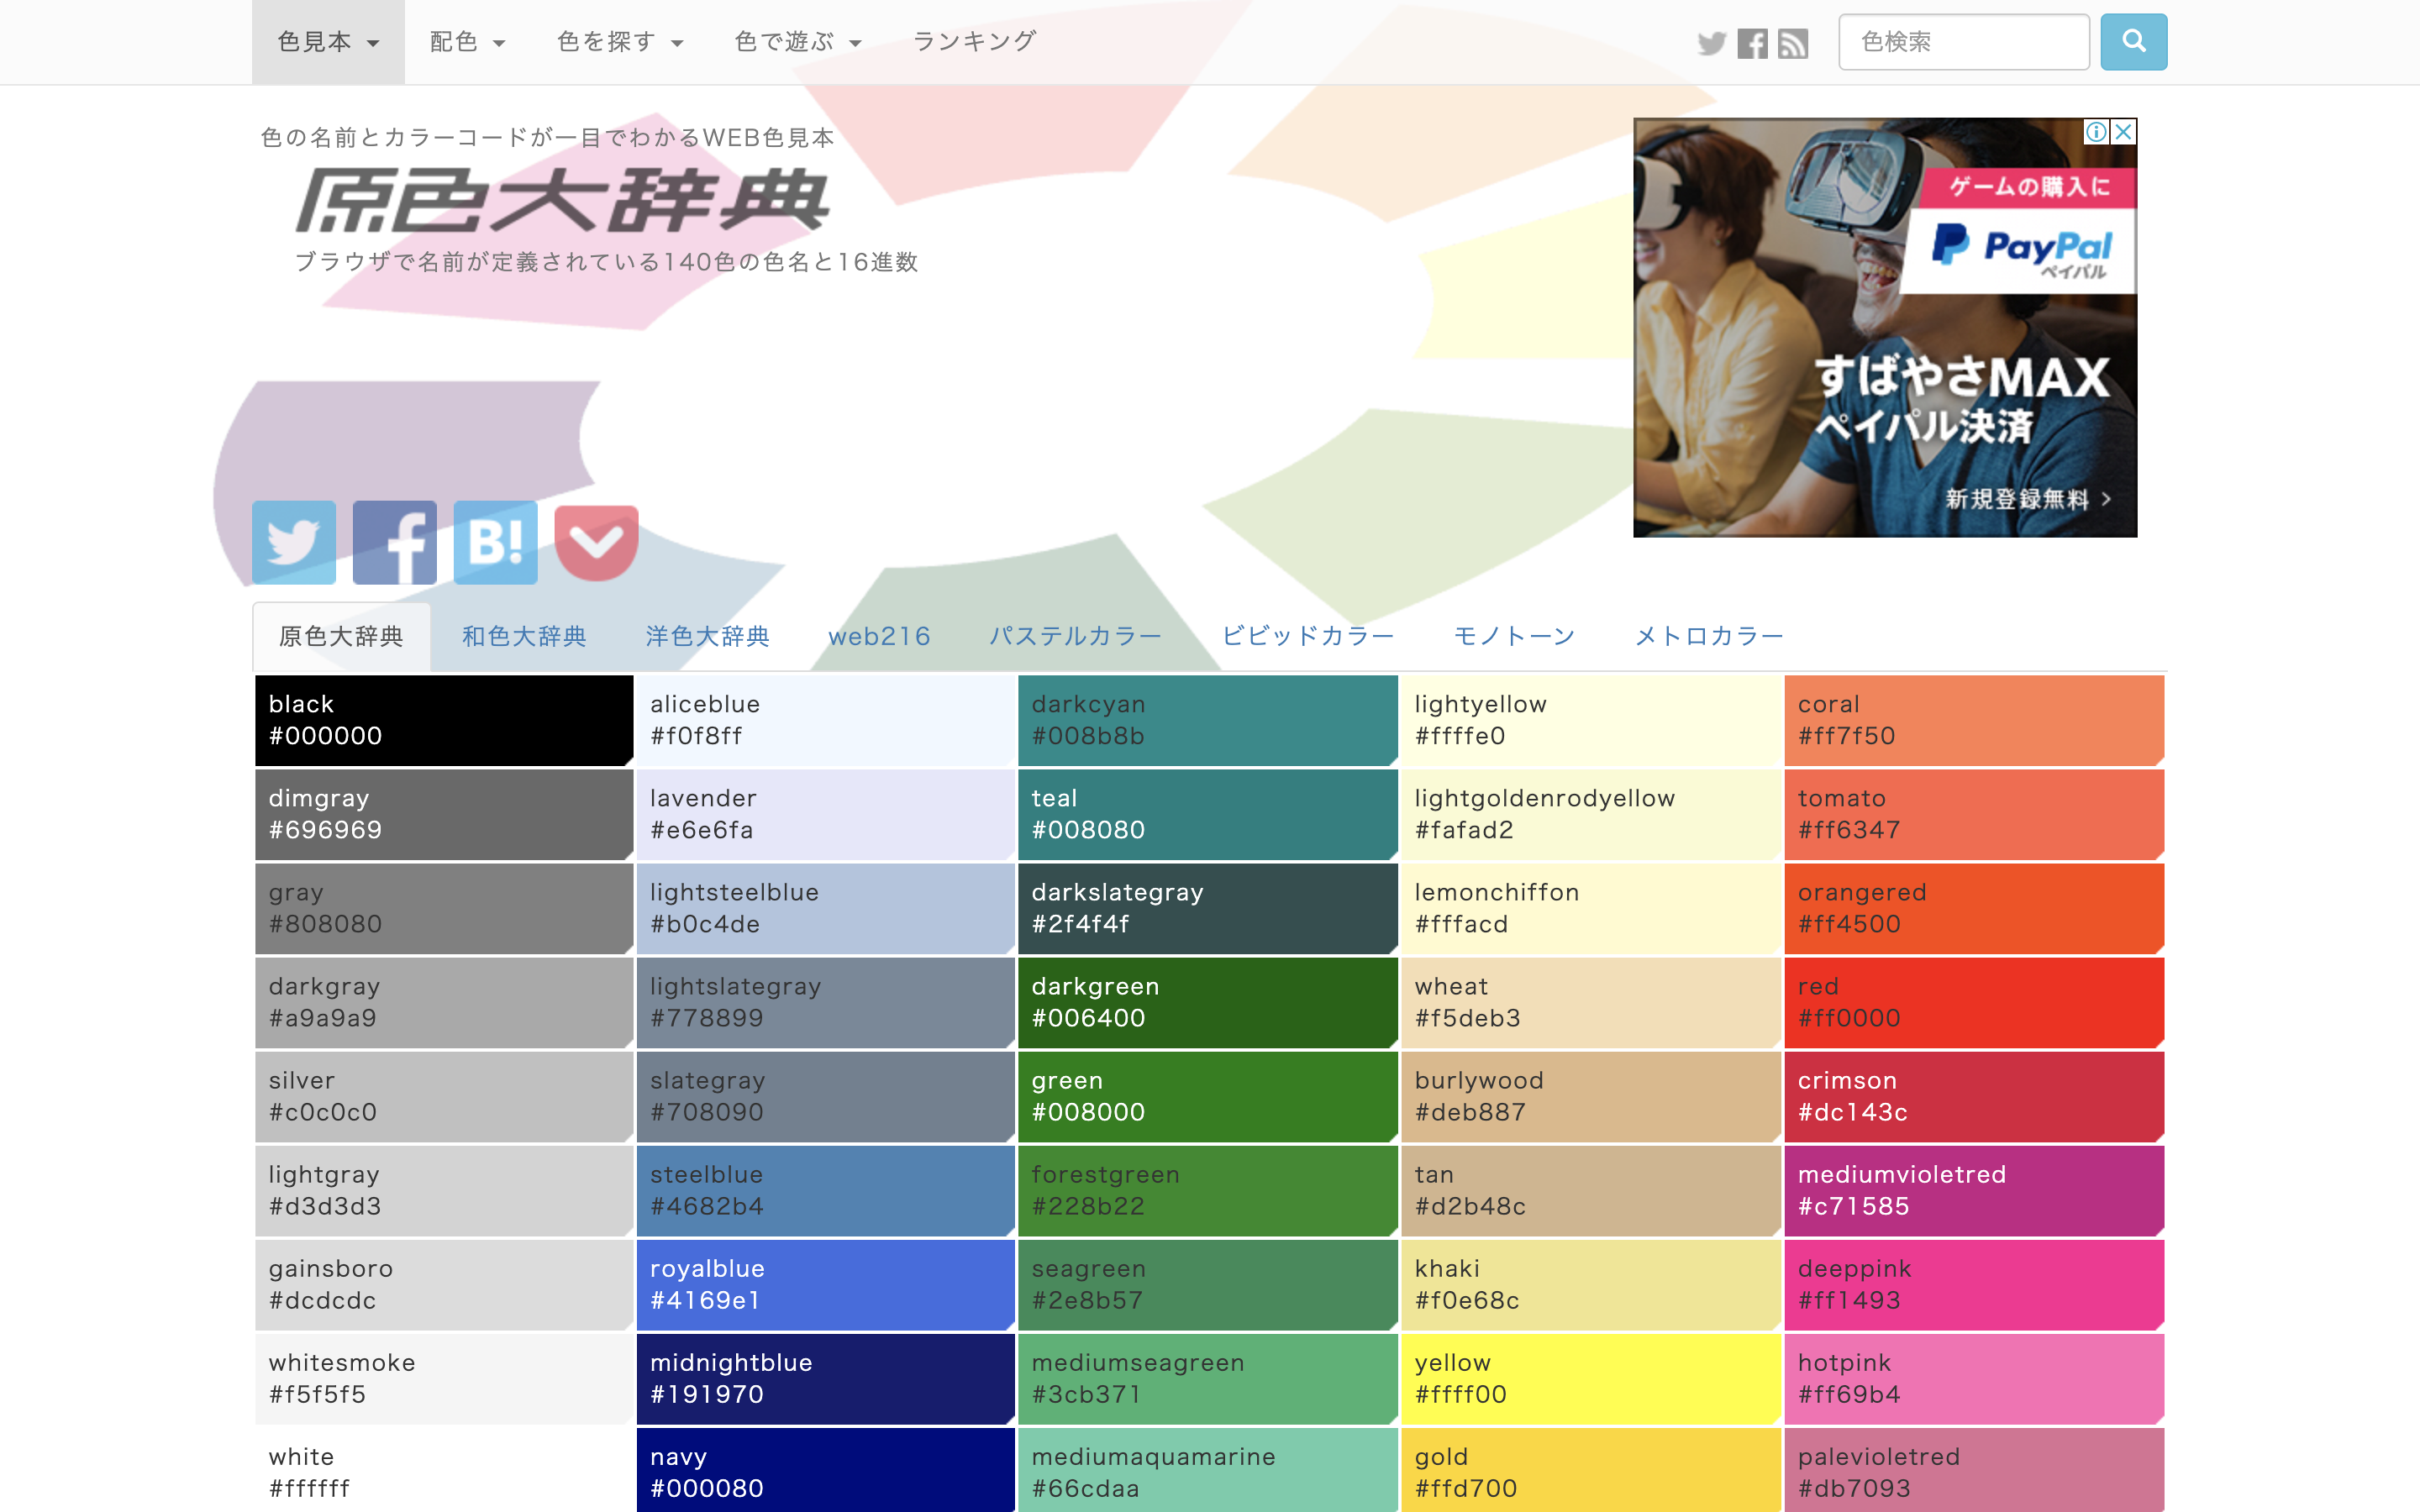Switch to the パステルカラー tab
This screenshot has height=1512, width=2420.
tap(1075, 636)
